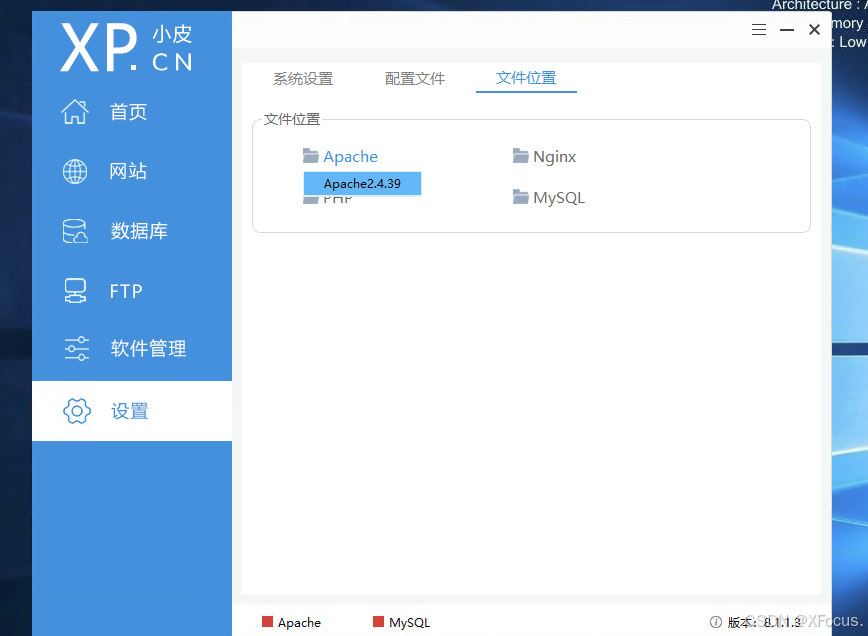Click the database cloud icon
868x636 pixels.
click(x=75, y=231)
